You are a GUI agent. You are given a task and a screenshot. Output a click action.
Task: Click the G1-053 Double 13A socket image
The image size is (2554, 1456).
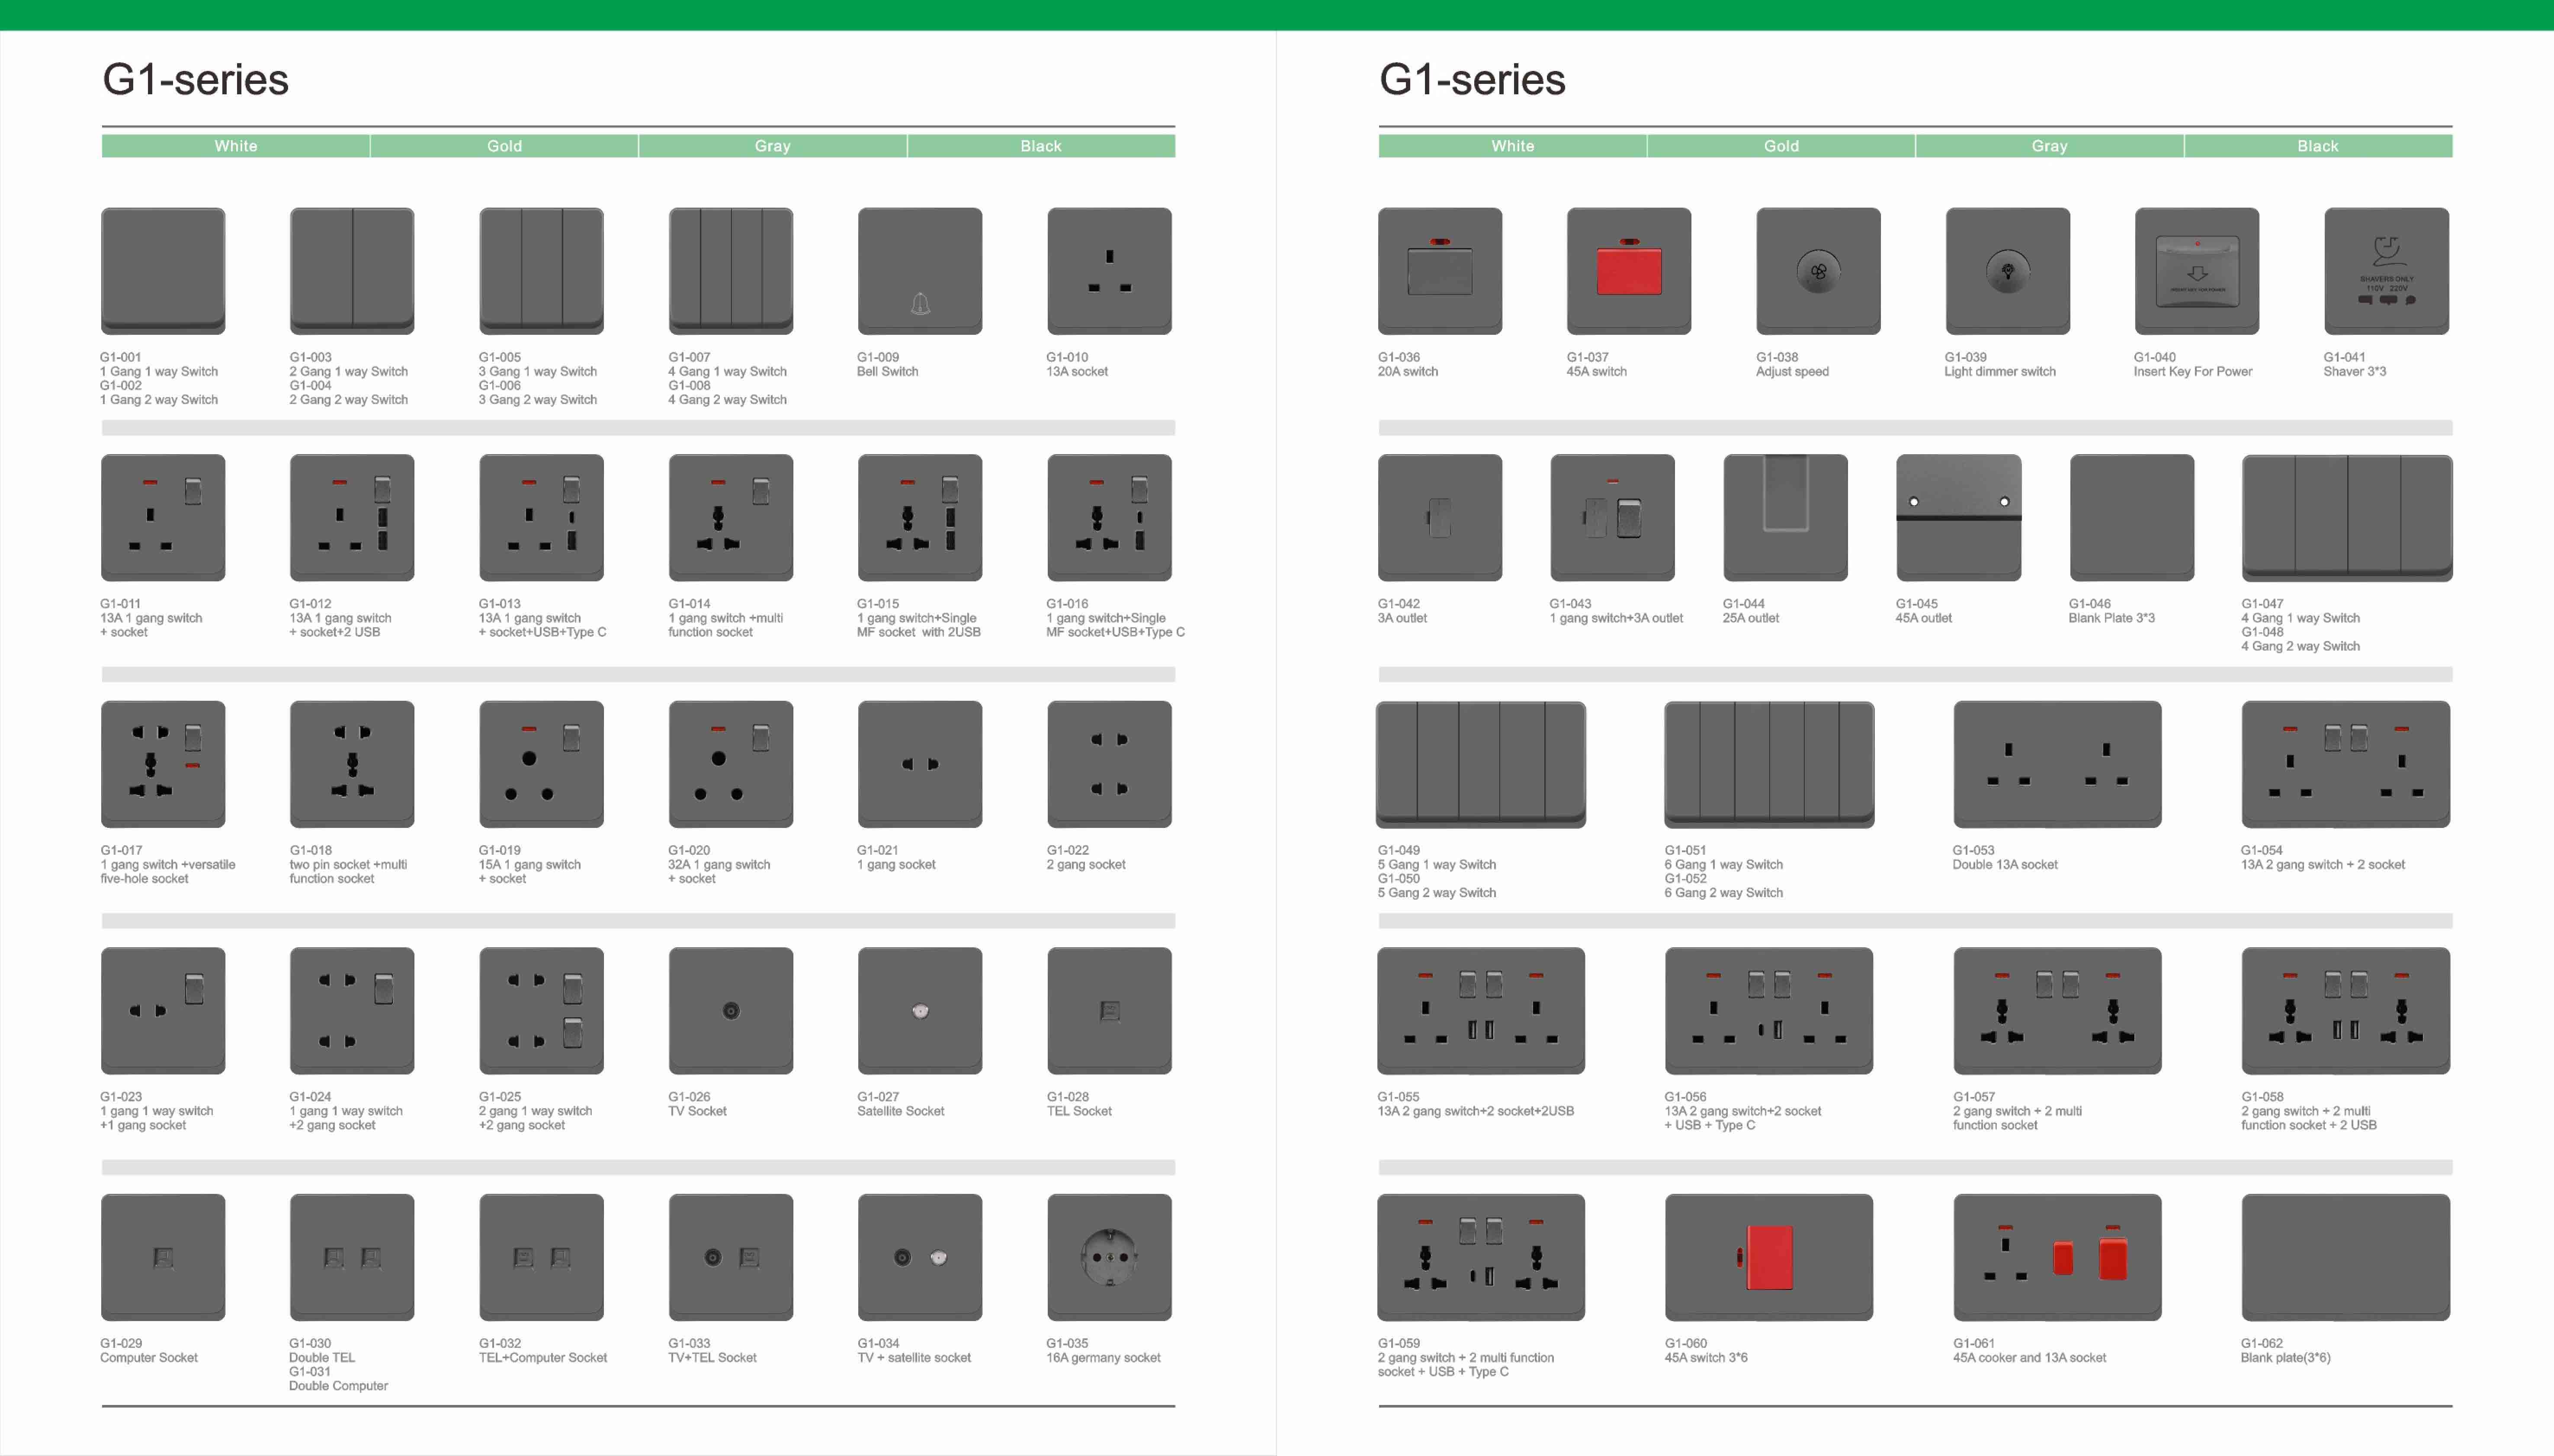pyautogui.click(x=2057, y=764)
